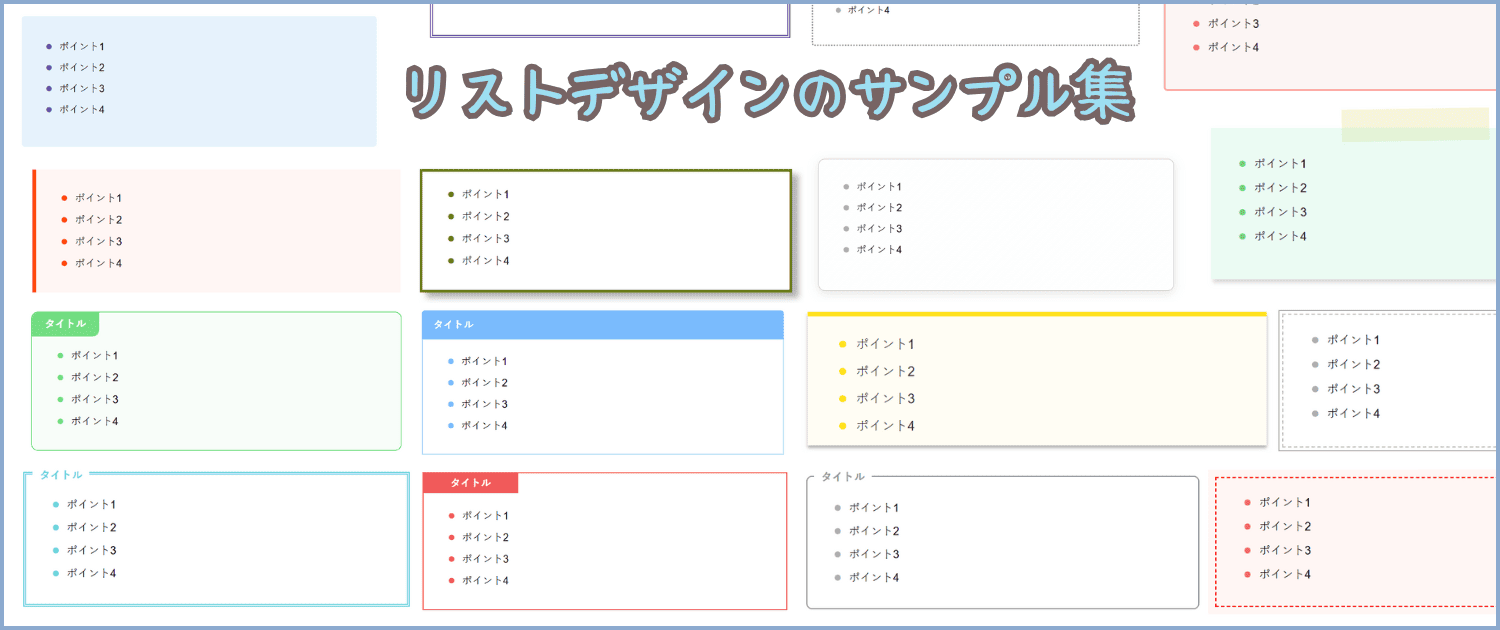This screenshot has width=1500, height=630.
Task: Click the cyan bullet beside ポイント4 in double-bordered box
Action: pos(55,573)
